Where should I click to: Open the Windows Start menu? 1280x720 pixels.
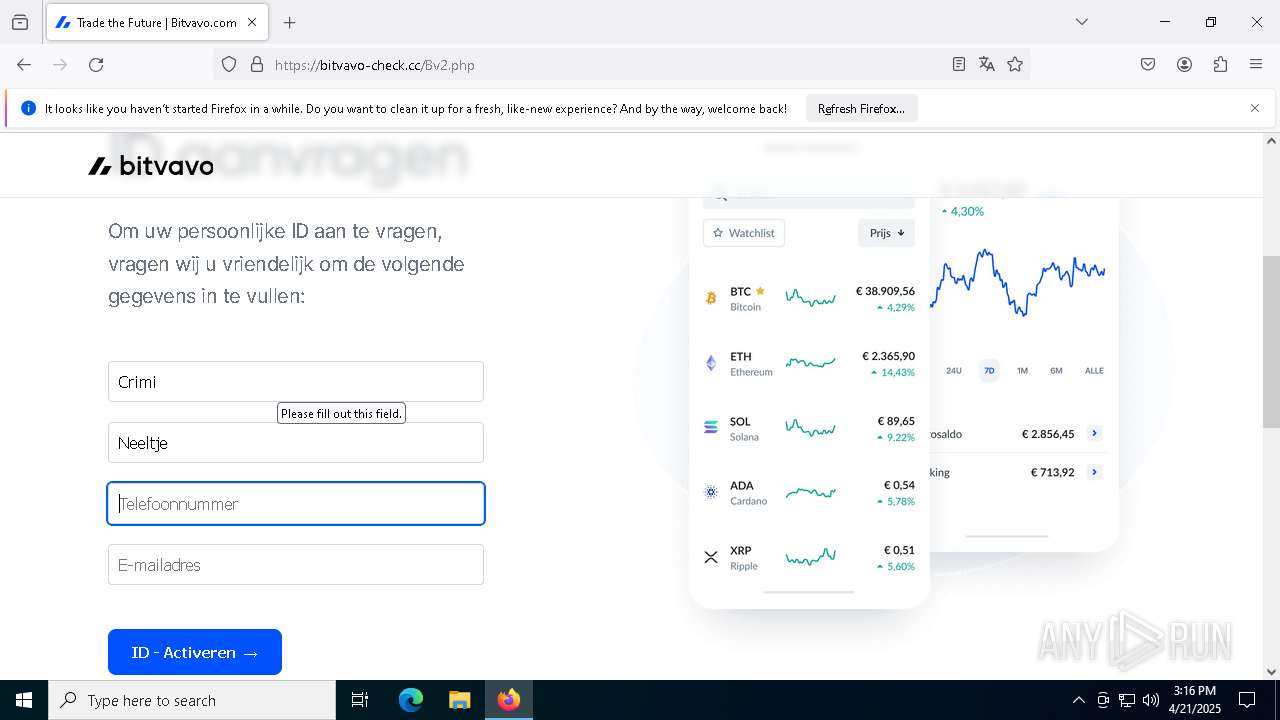(x=24, y=700)
